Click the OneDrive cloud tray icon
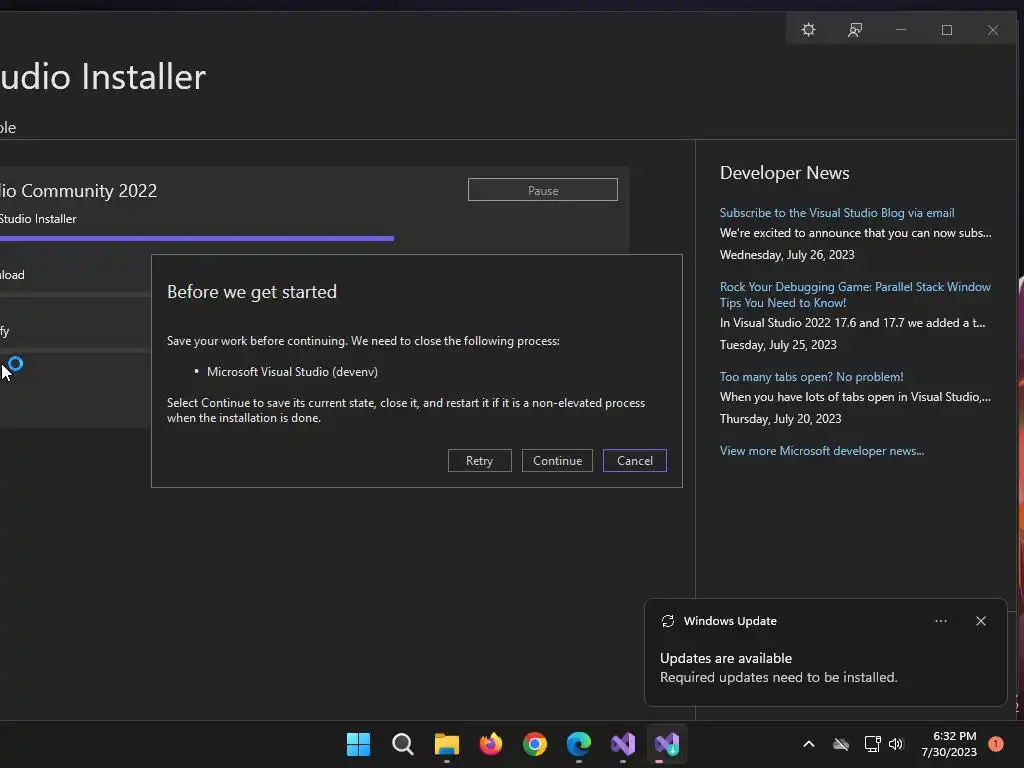The height and width of the screenshot is (768, 1024). point(841,744)
